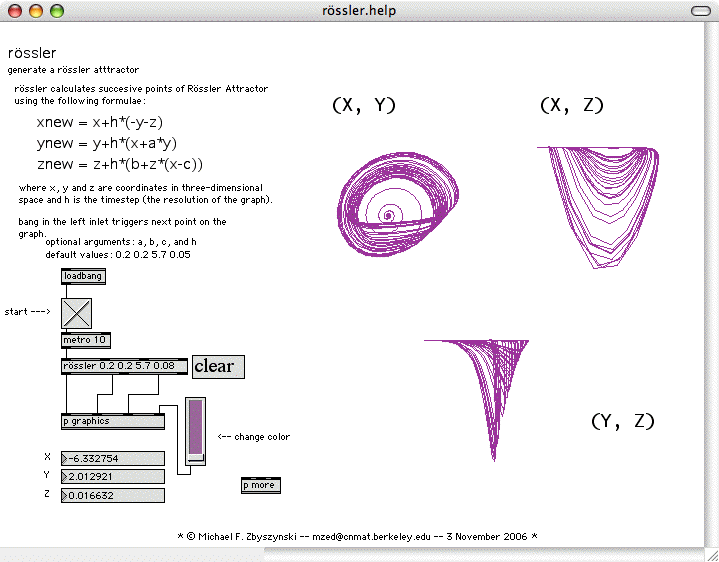Click the (X, Y) attractor plot
This screenshot has height=562, width=719.
pos(398,204)
